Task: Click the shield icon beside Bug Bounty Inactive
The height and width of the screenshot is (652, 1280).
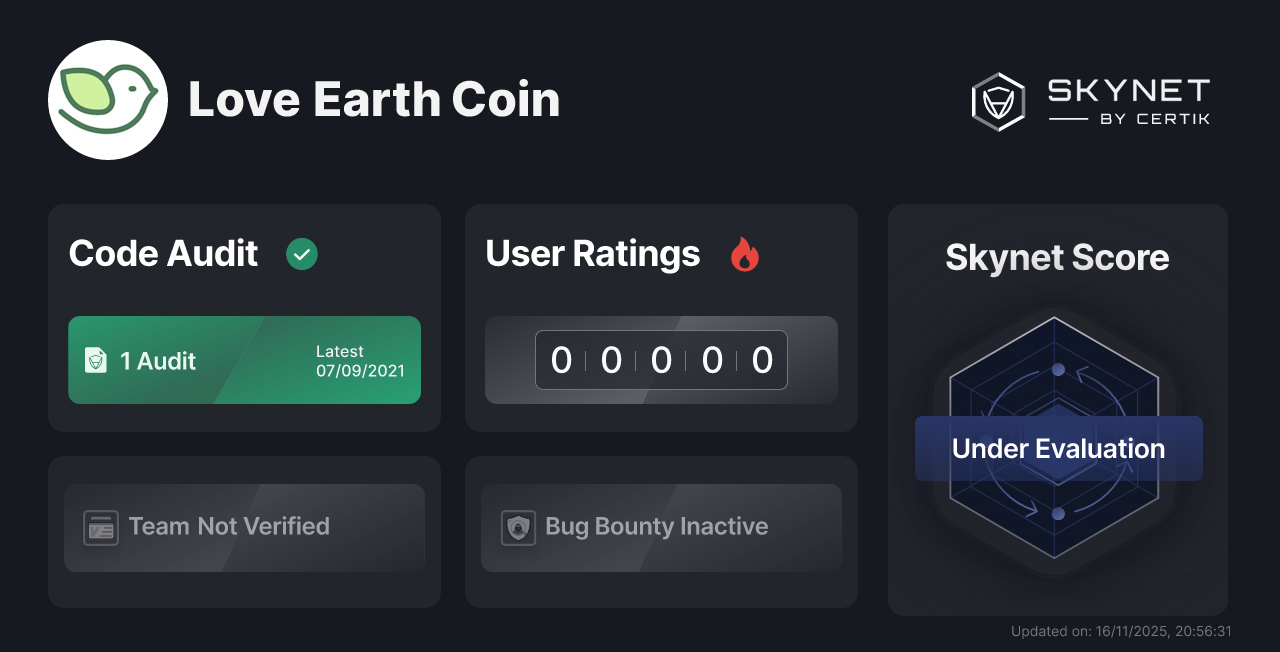Action: click(517, 527)
